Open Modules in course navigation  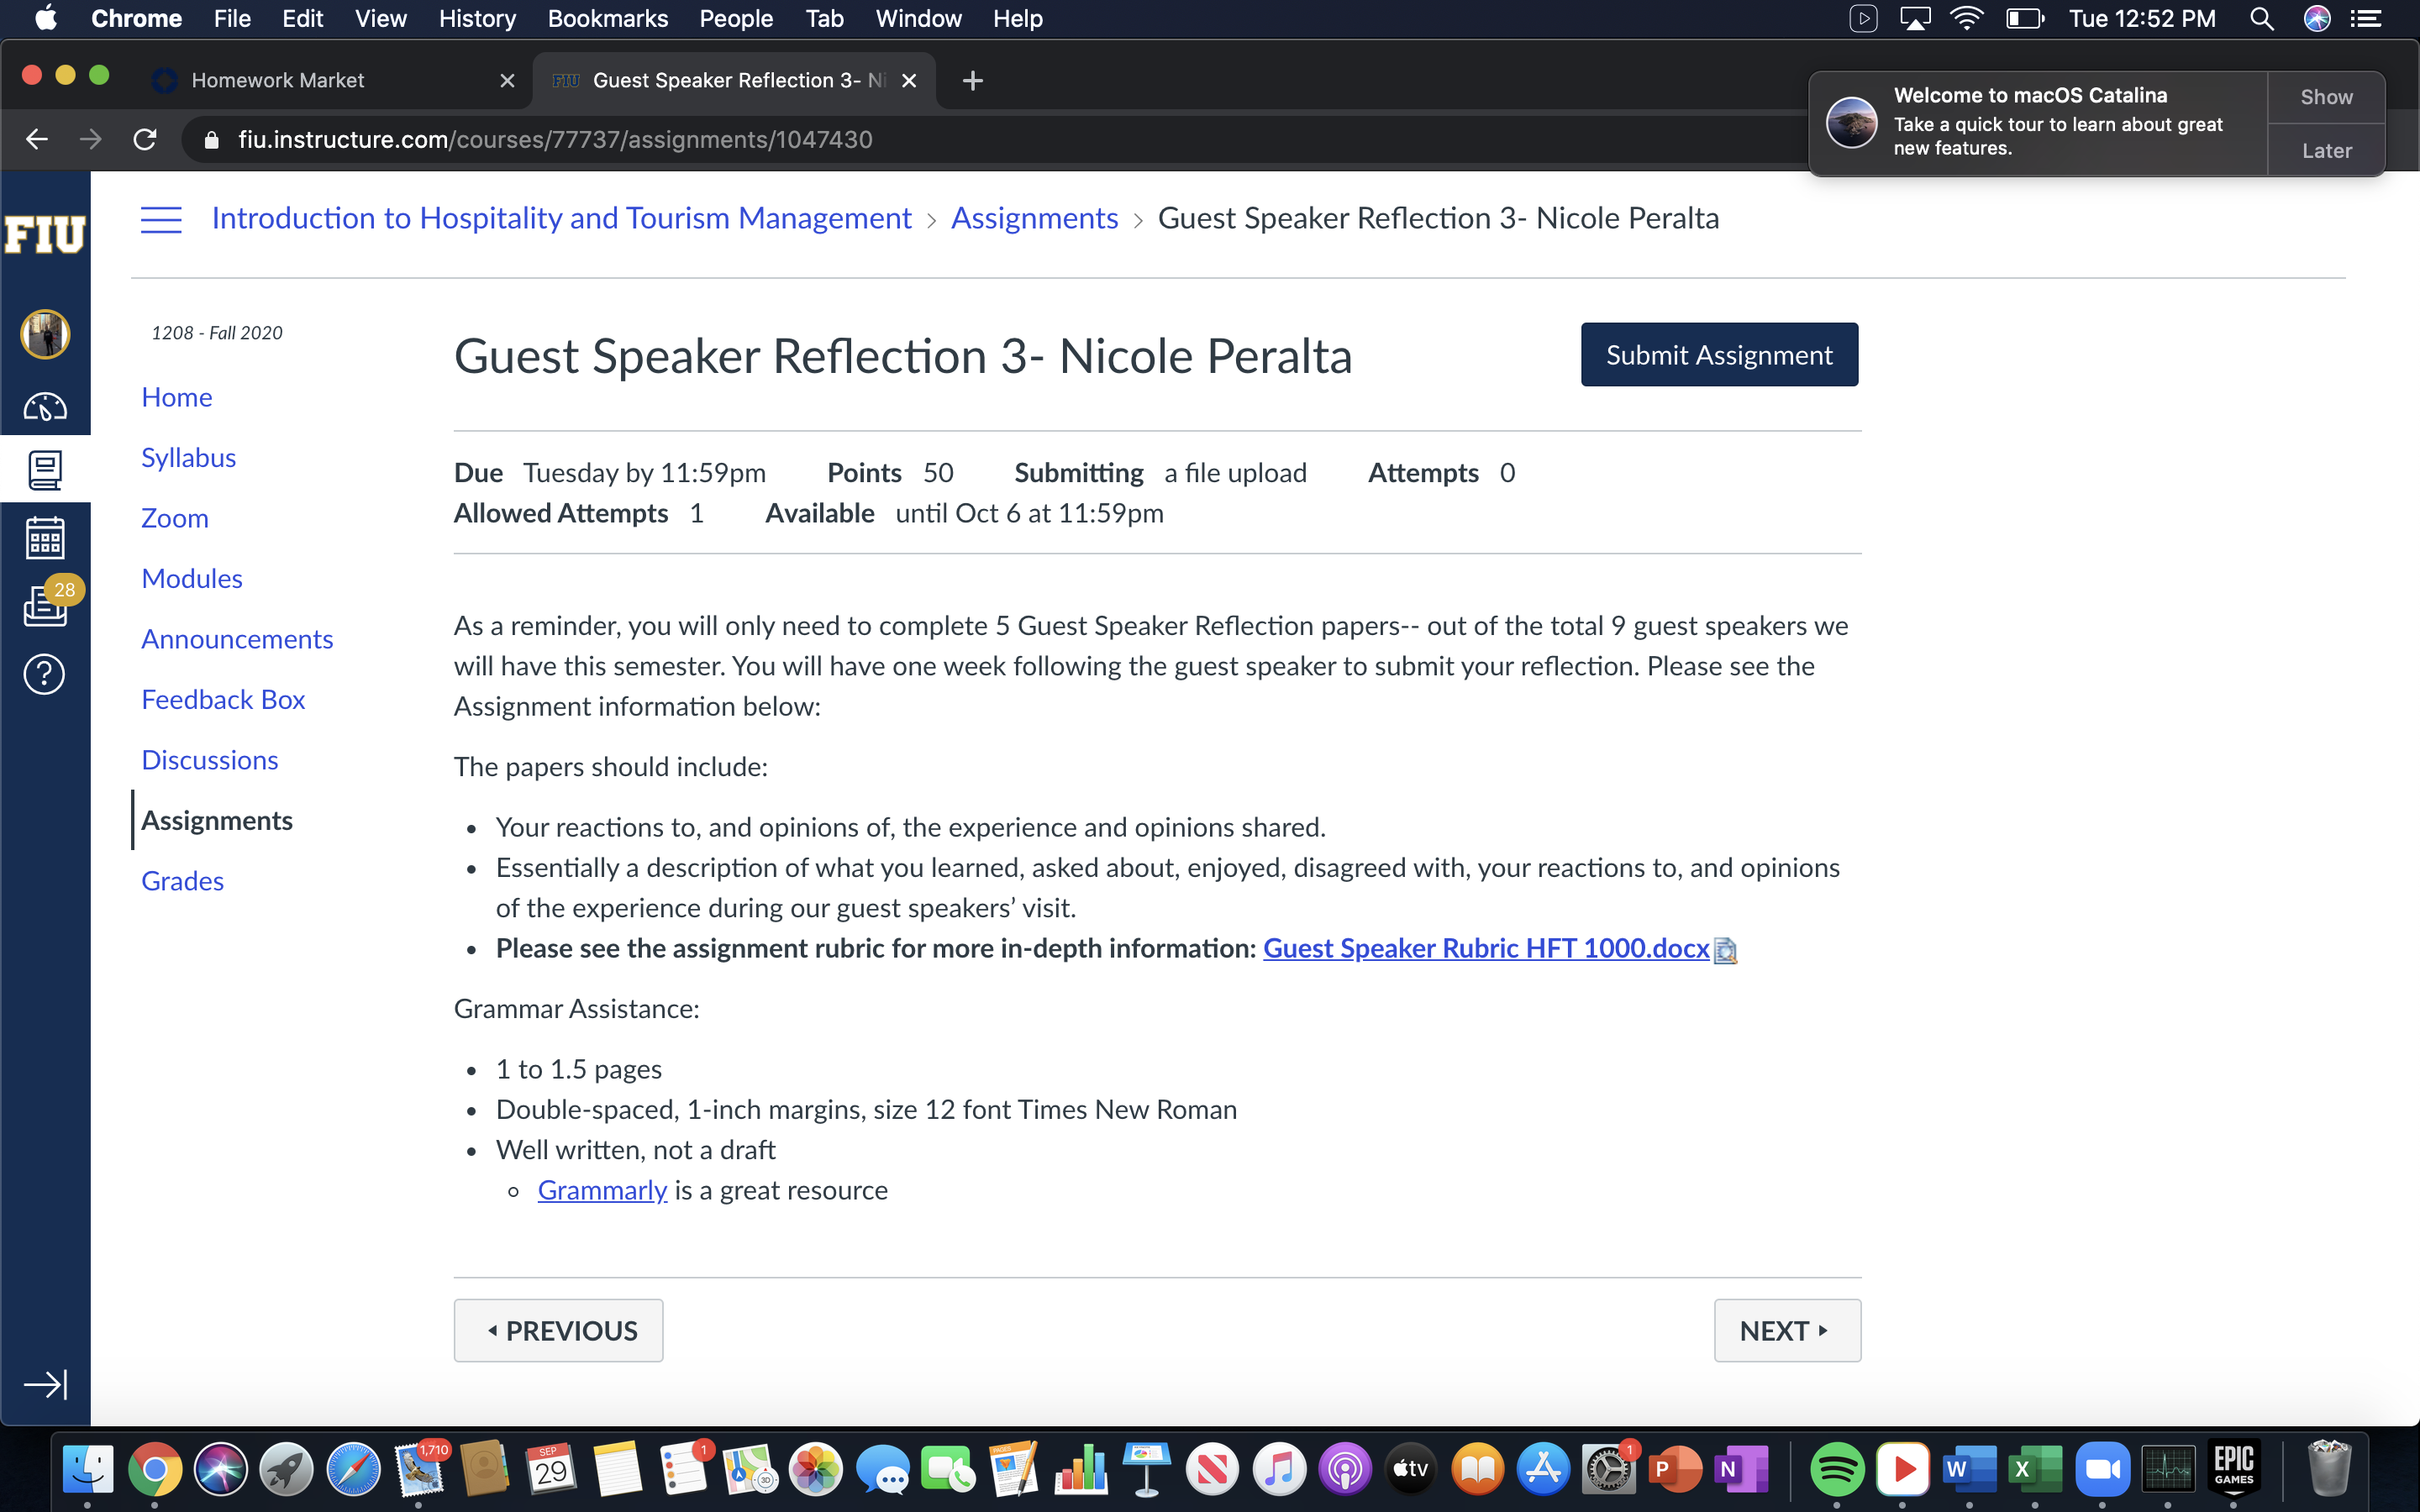pos(192,578)
